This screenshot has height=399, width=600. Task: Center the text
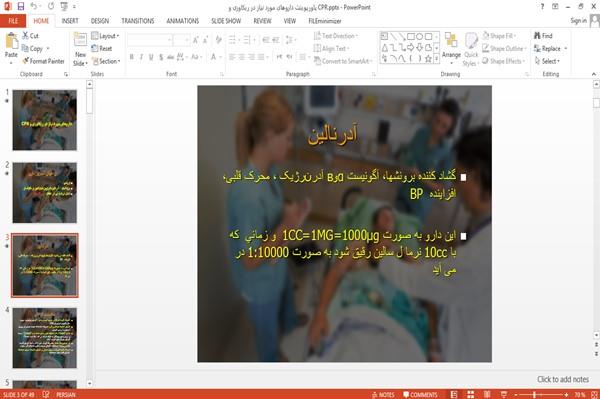point(241,57)
